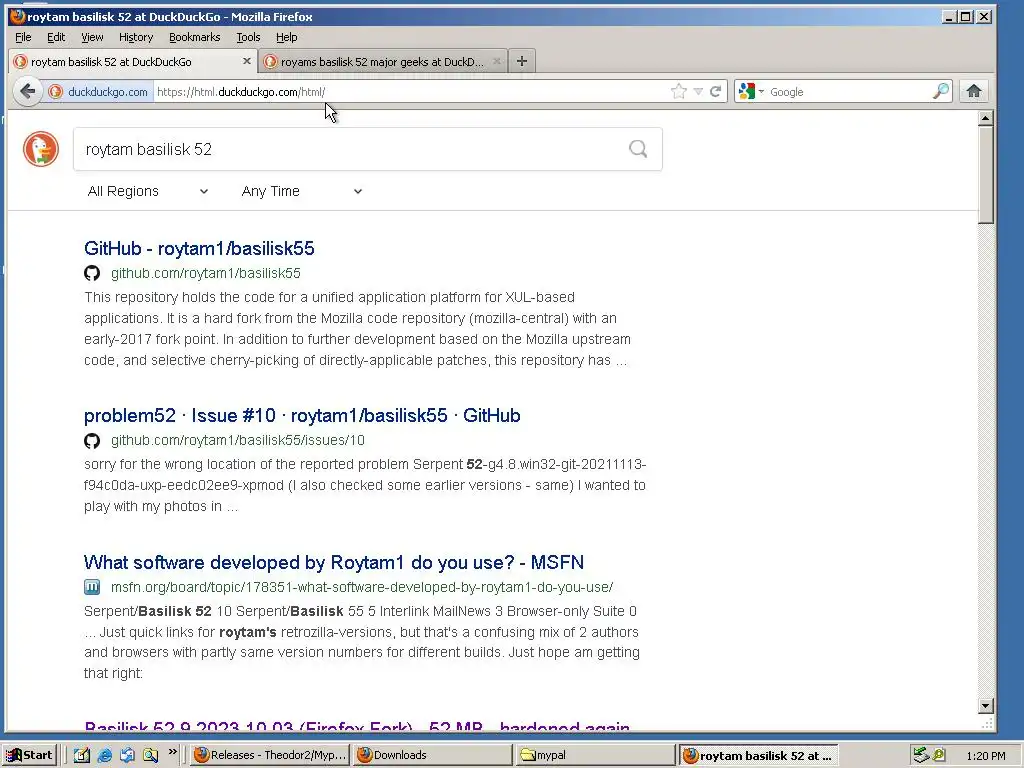This screenshot has height=768, width=1024.
Task: Bookmark this page with the star icon
Action: [x=679, y=91]
